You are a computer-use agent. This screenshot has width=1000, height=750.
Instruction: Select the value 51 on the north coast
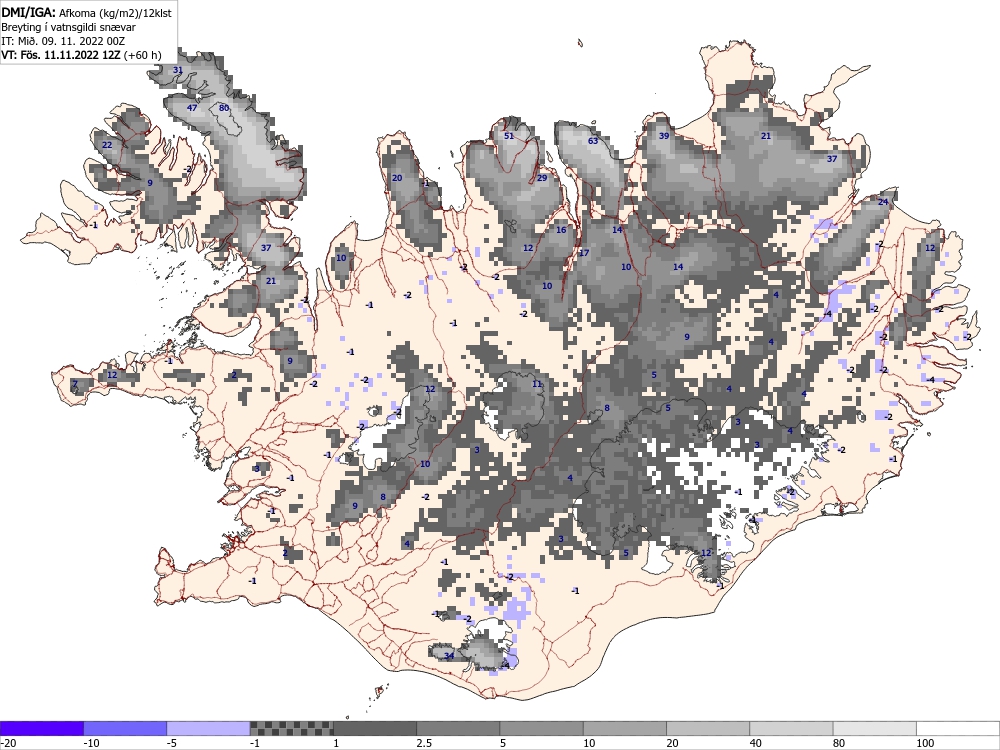509,136
